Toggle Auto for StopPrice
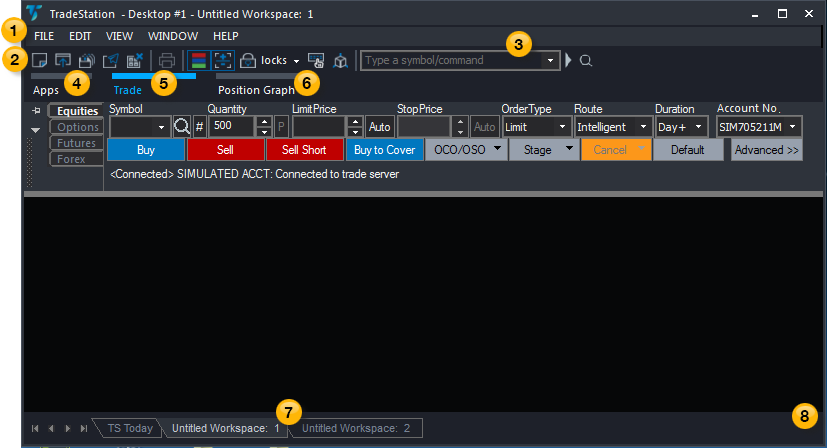Image resolution: width=827 pixels, height=448 pixels. coord(484,127)
